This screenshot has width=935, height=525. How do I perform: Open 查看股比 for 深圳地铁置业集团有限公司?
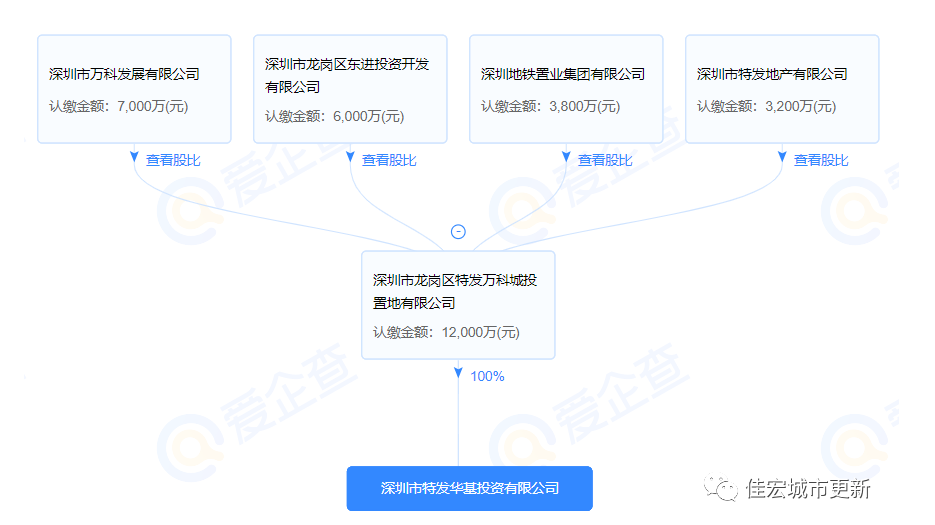tap(605, 160)
